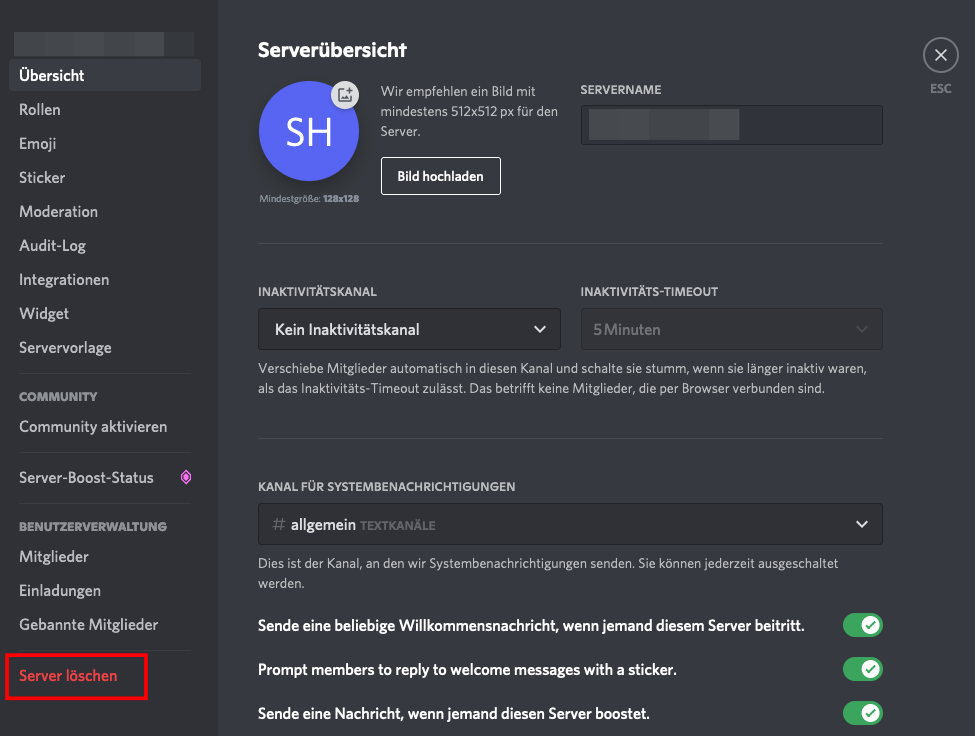Click the Bild hochladen button
Viewport: 975px width, 736px height.
[440, 176]
